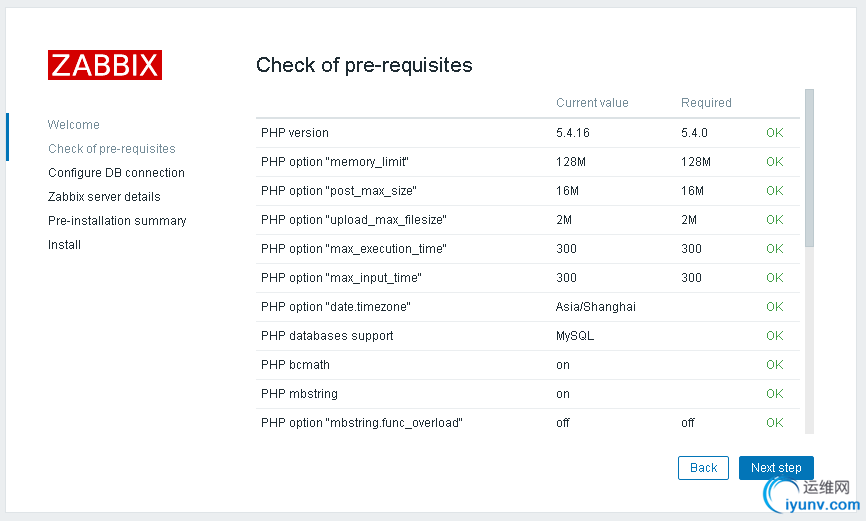Click the Current value column header
This screenshot has width=866, height=521.
point(592,103)
